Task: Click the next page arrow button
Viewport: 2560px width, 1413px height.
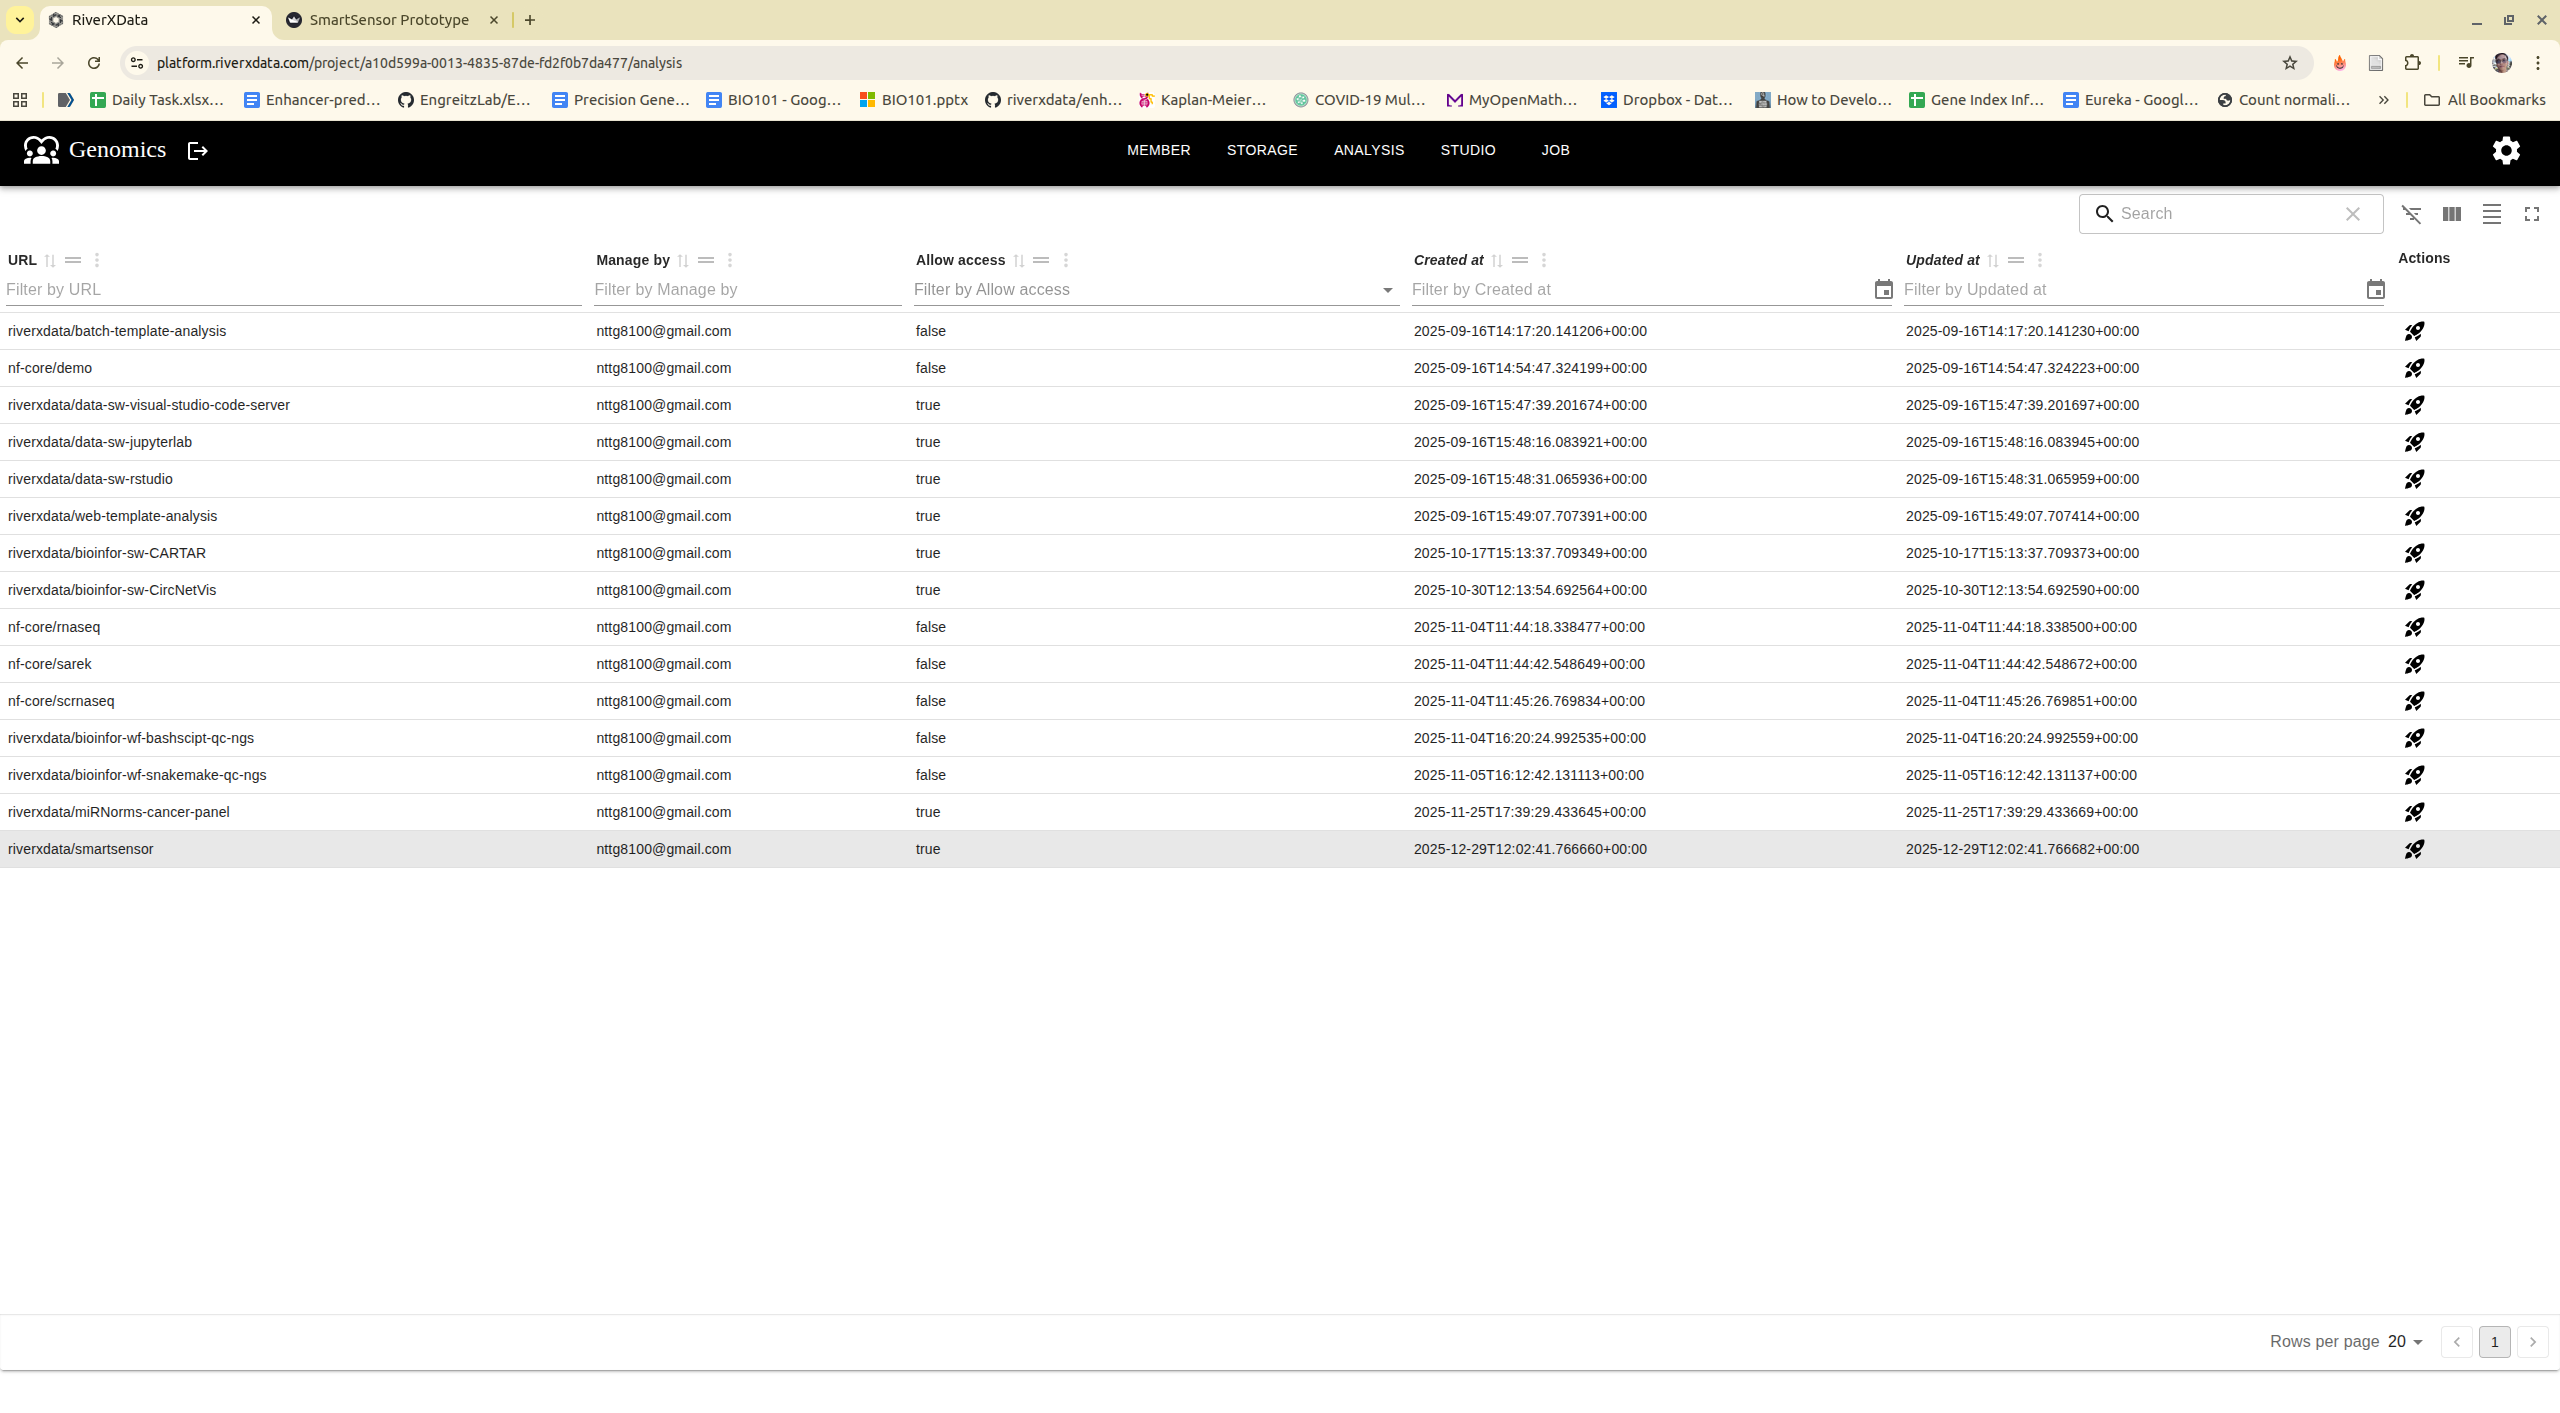Action: click(x=2532, y=1342)
